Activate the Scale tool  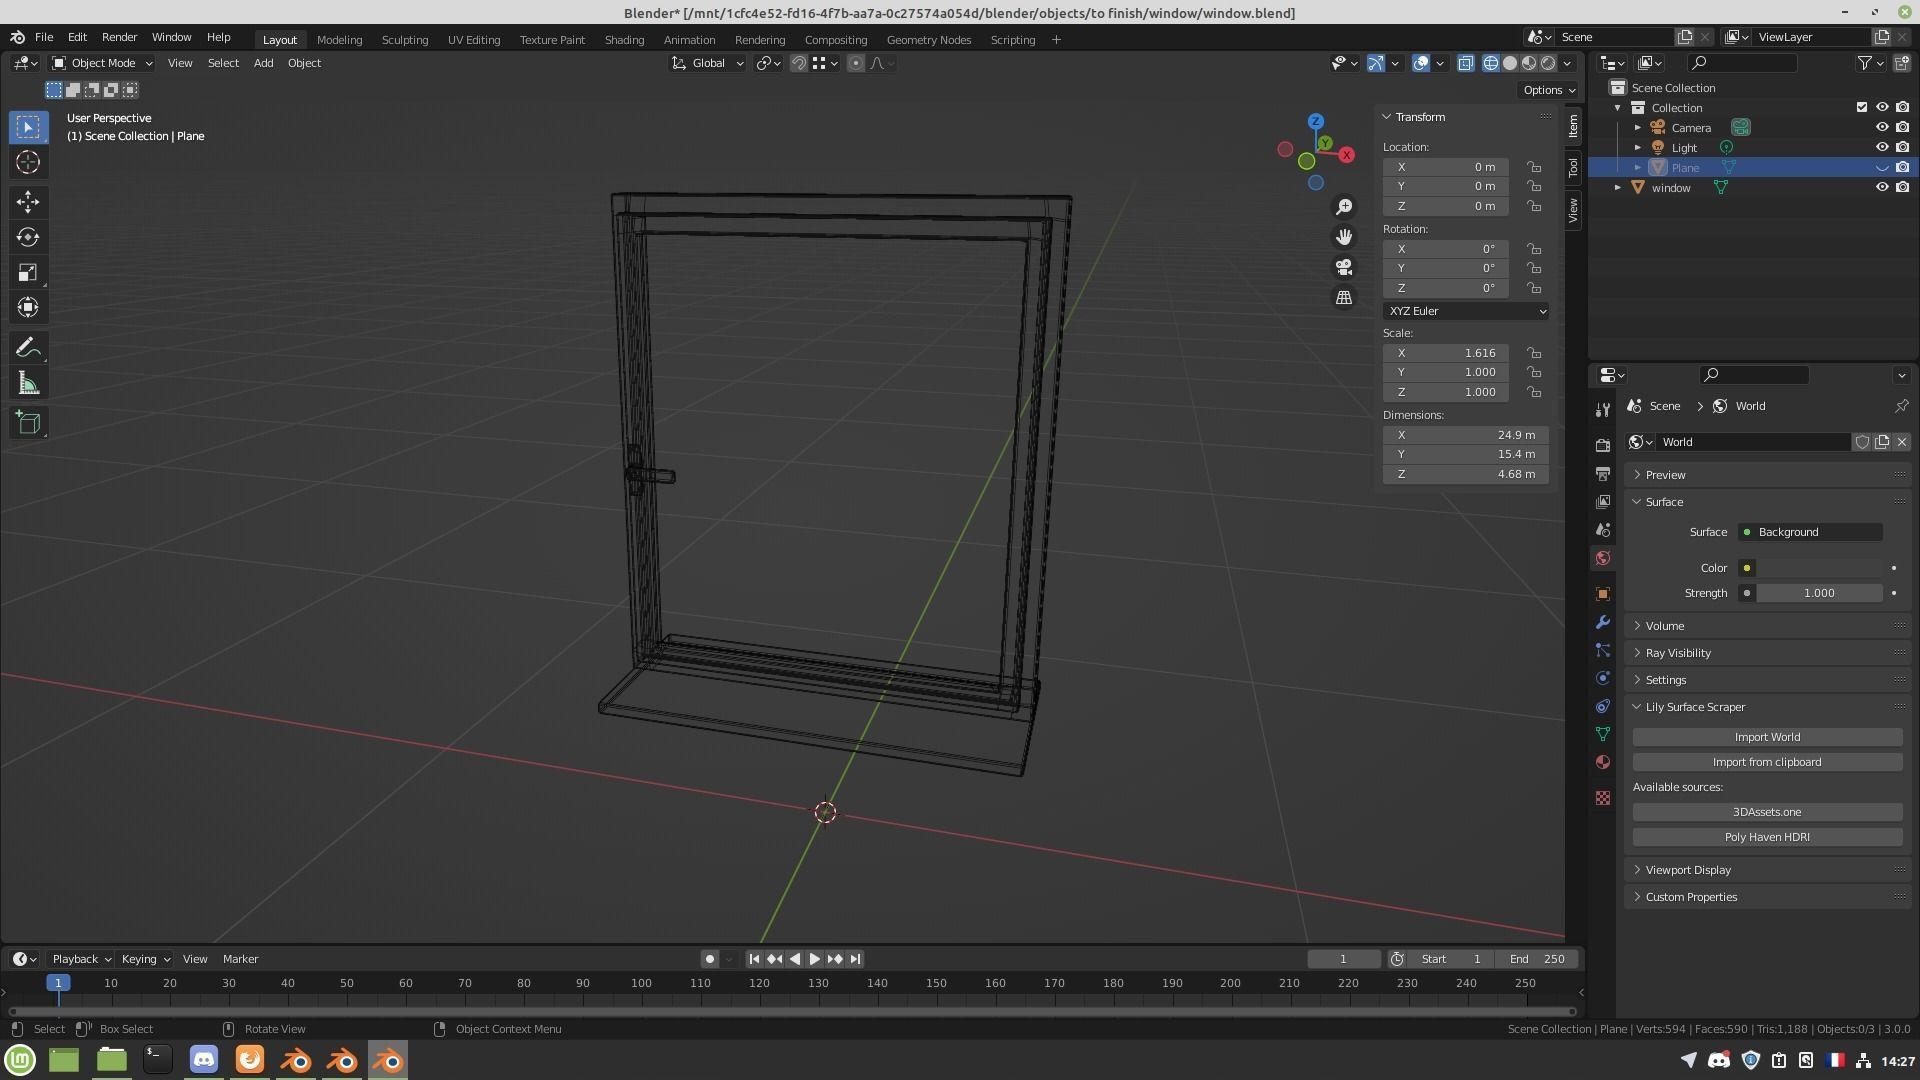click(28, 272)
